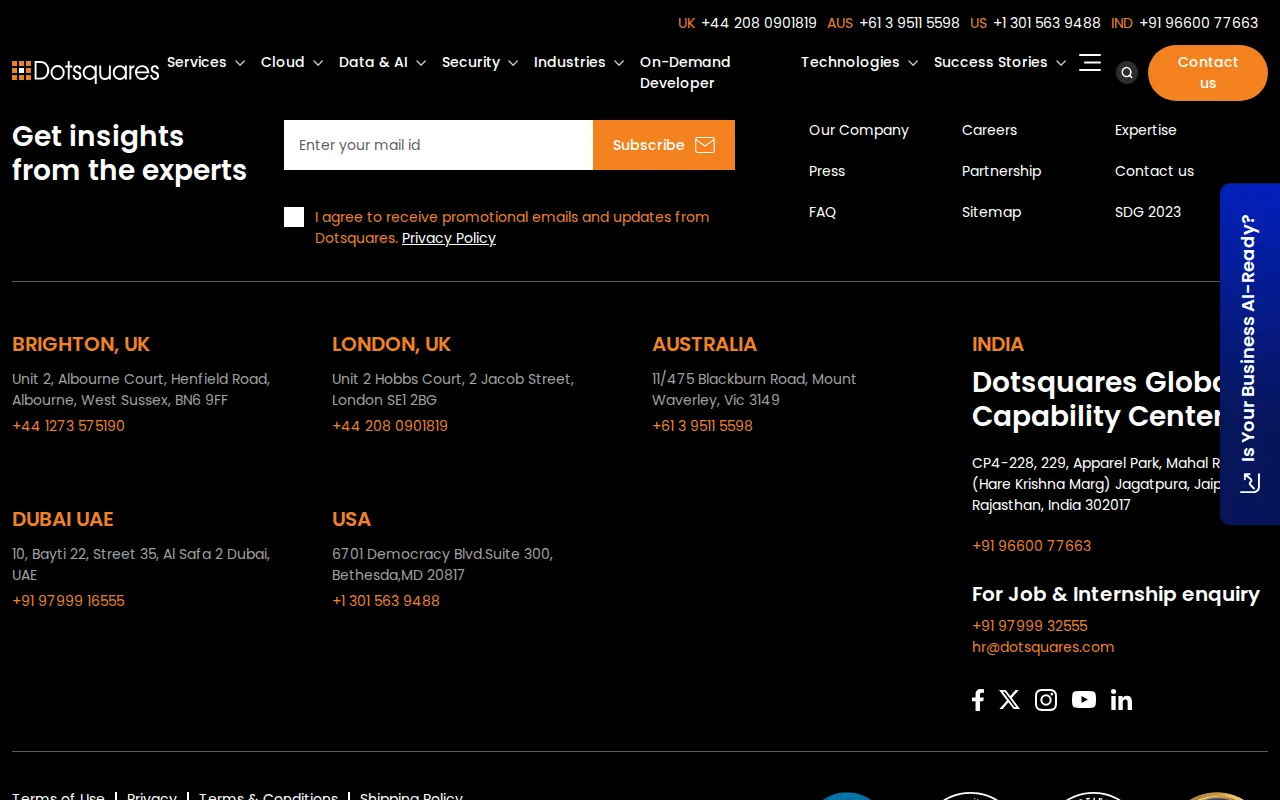Expand the Technologies dropdown menu
This screenshot has height=800, width=1280.
pyautogui.click(x=859, y=62)
